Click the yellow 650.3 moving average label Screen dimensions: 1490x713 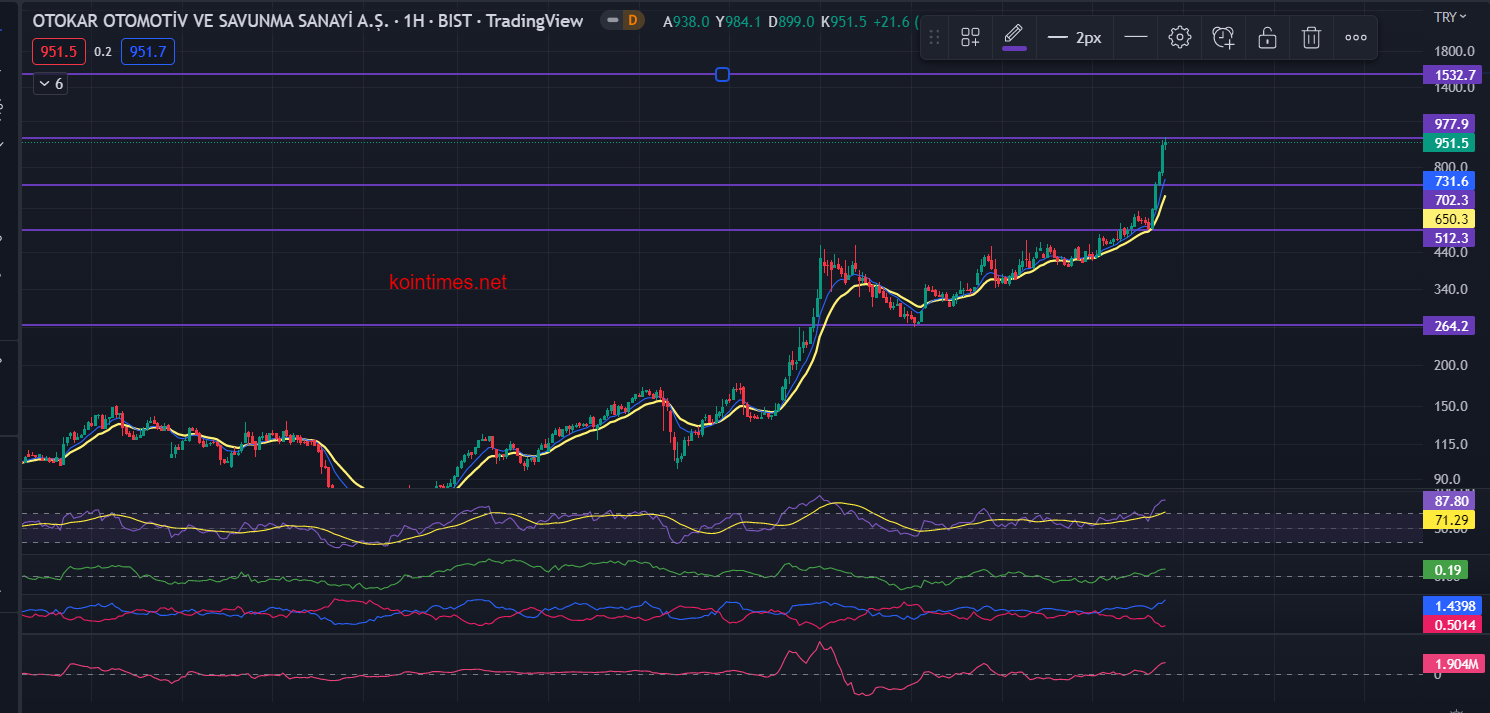coord(1448,219)
